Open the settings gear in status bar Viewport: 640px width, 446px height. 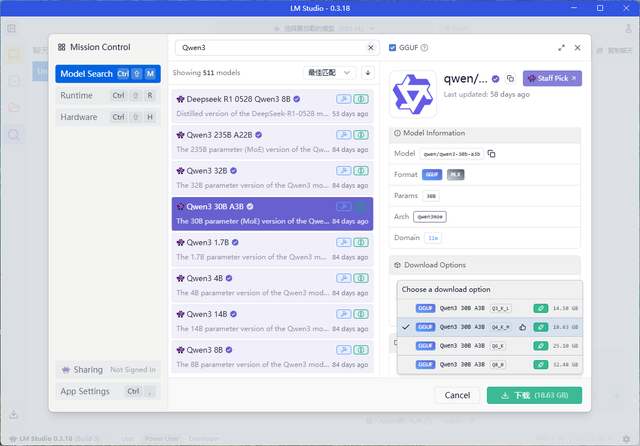[x=626, y=439]
